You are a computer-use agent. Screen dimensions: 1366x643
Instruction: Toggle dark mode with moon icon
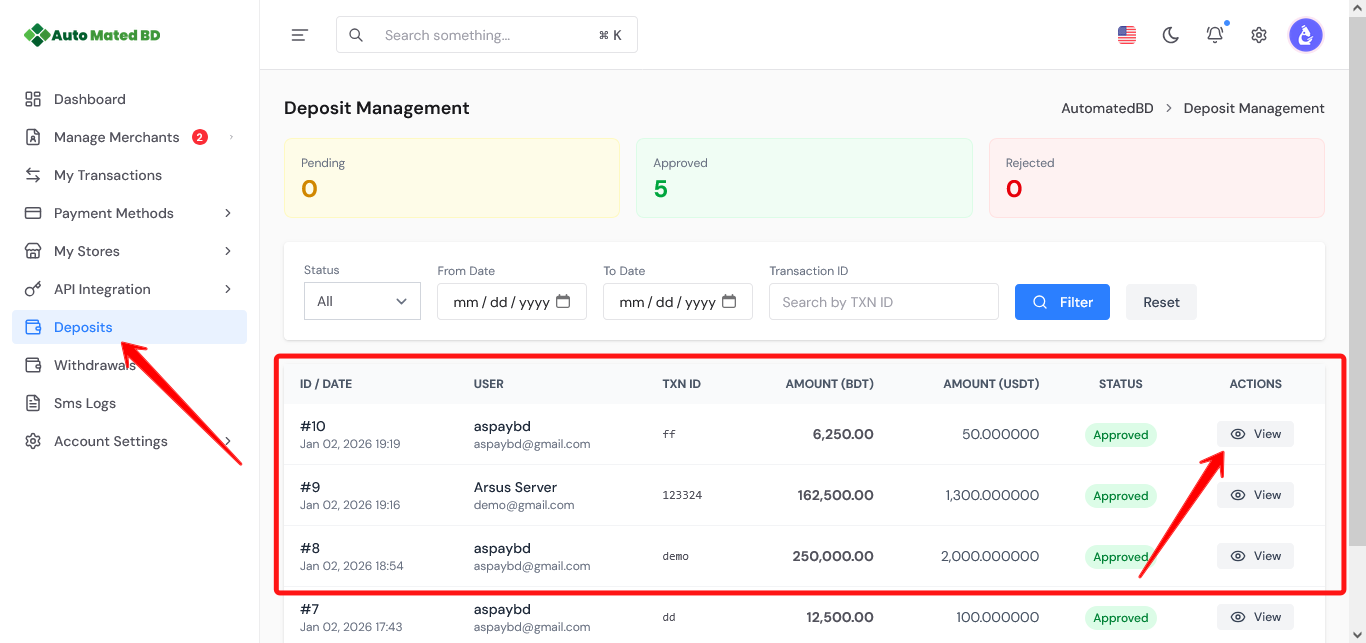[x=1171, y=35]
